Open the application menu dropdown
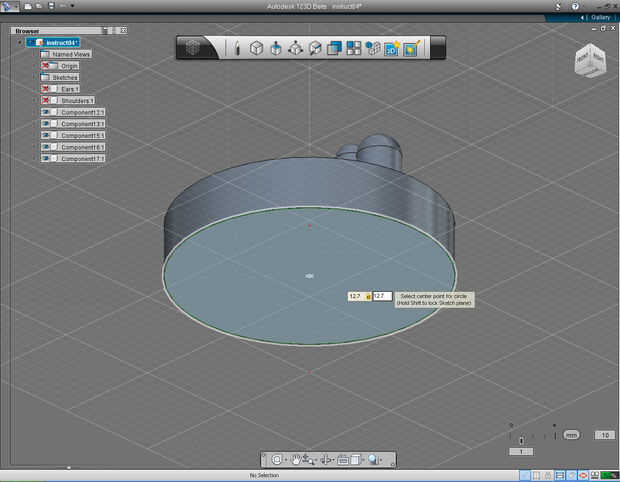620x482 pixels. tap(9, 6)
